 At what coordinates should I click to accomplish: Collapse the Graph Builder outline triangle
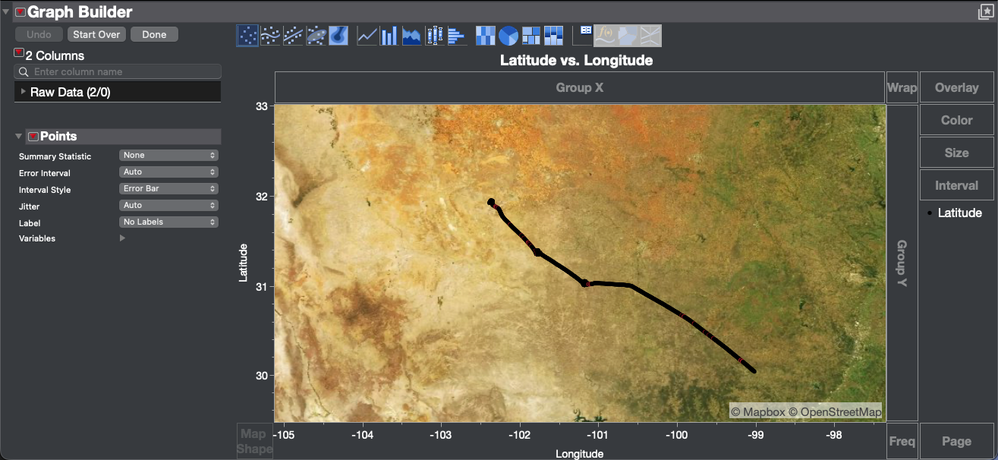click(6, 11)
